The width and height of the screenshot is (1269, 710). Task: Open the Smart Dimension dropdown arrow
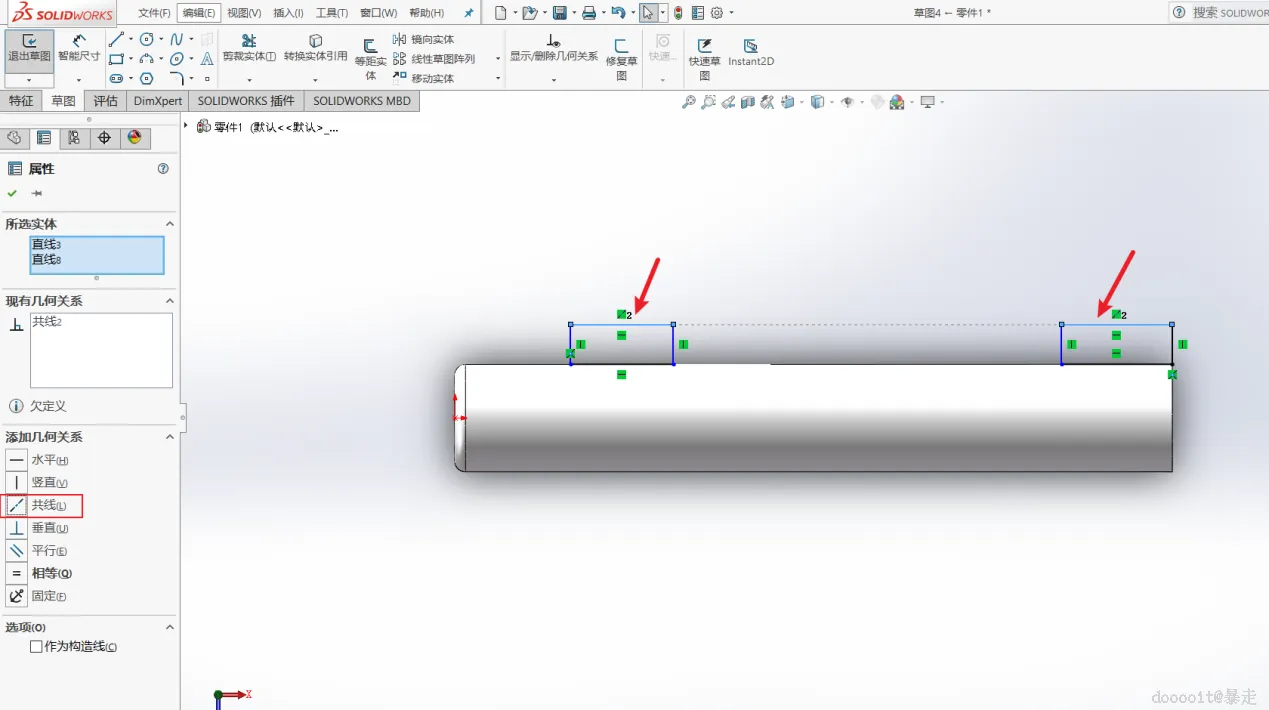(x=79, y=80)
